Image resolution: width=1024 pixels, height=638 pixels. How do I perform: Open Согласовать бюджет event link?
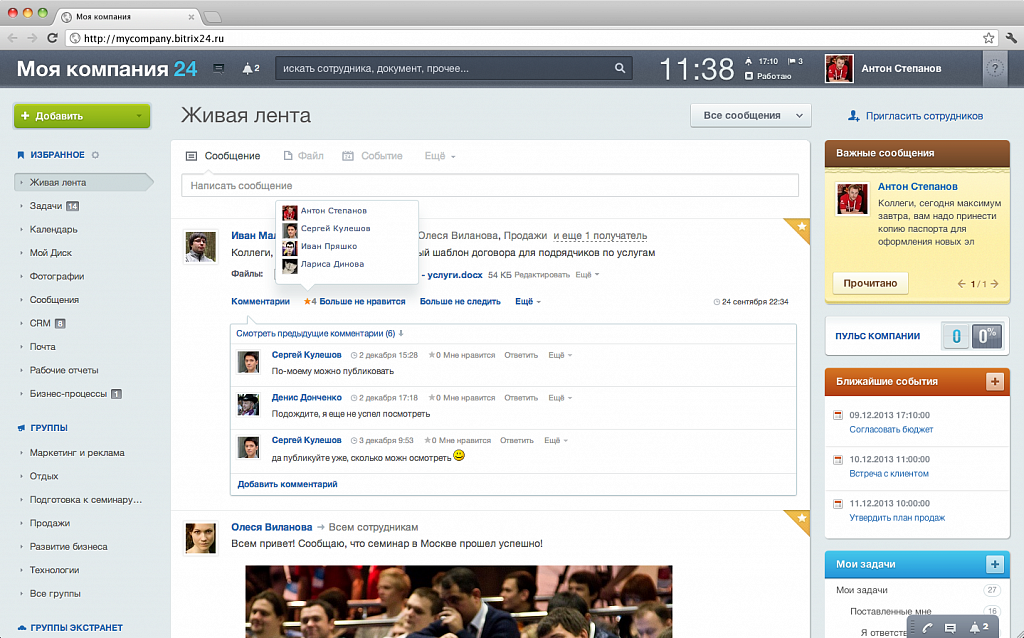(x=891, y=430)
